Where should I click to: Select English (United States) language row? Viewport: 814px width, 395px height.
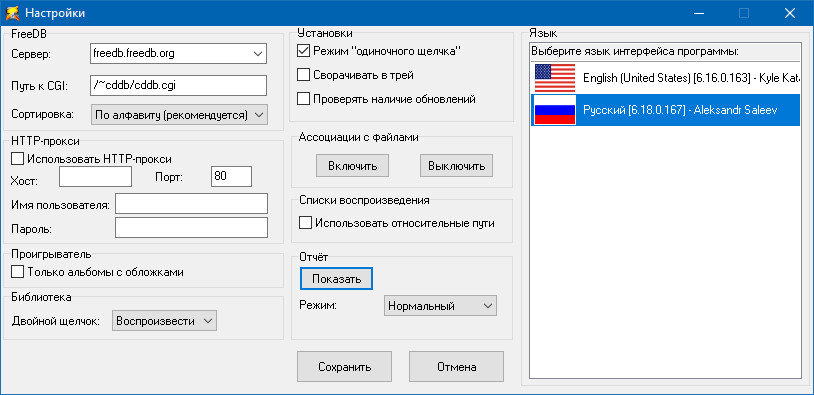coord(666,78)
